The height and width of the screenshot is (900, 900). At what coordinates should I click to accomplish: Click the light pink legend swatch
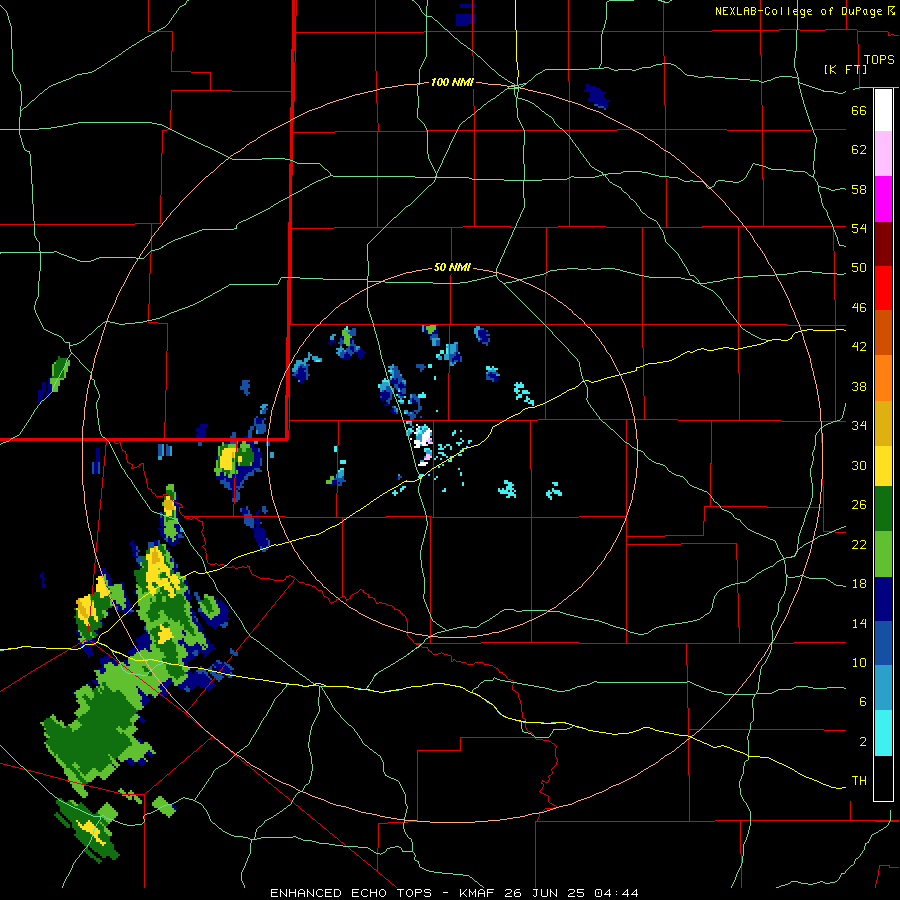tap(883, 154)
